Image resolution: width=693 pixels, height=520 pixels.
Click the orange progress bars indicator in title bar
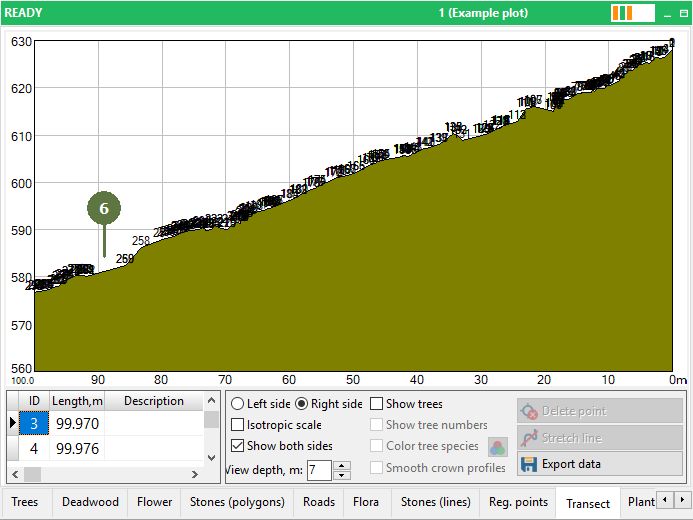[x=623, y=14]
